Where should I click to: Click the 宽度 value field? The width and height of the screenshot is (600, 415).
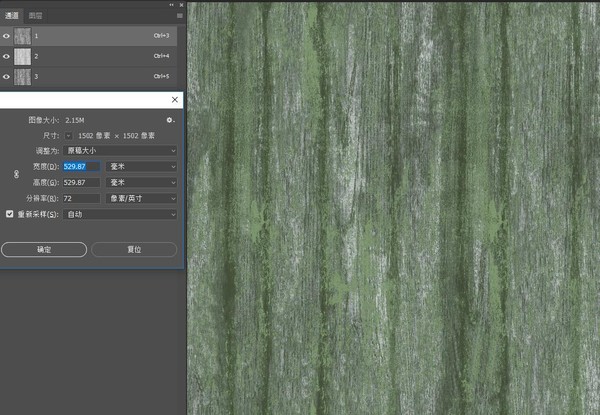point(82,166)
